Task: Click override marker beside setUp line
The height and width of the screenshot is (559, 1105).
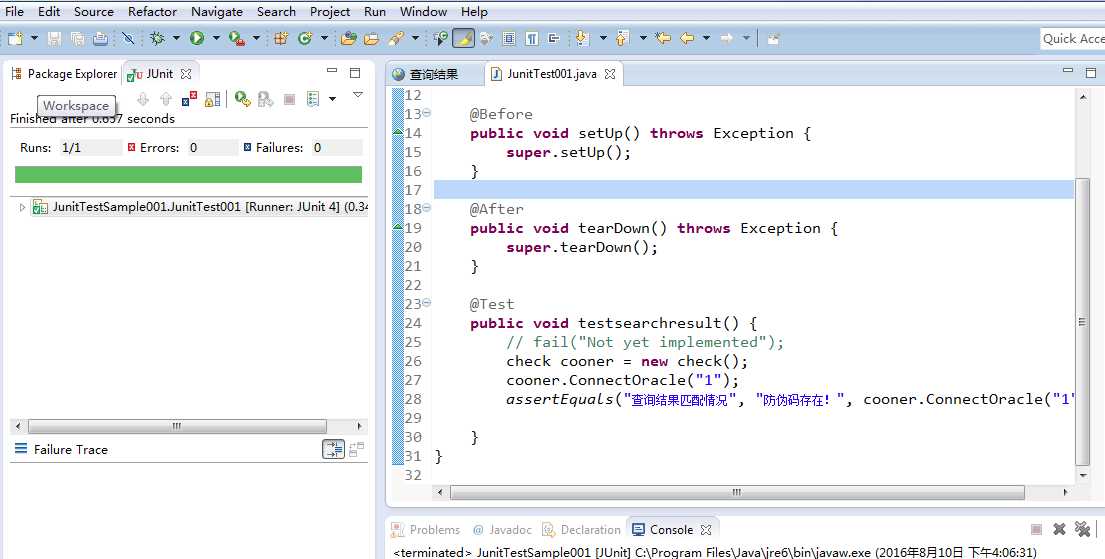Action: 397,133
